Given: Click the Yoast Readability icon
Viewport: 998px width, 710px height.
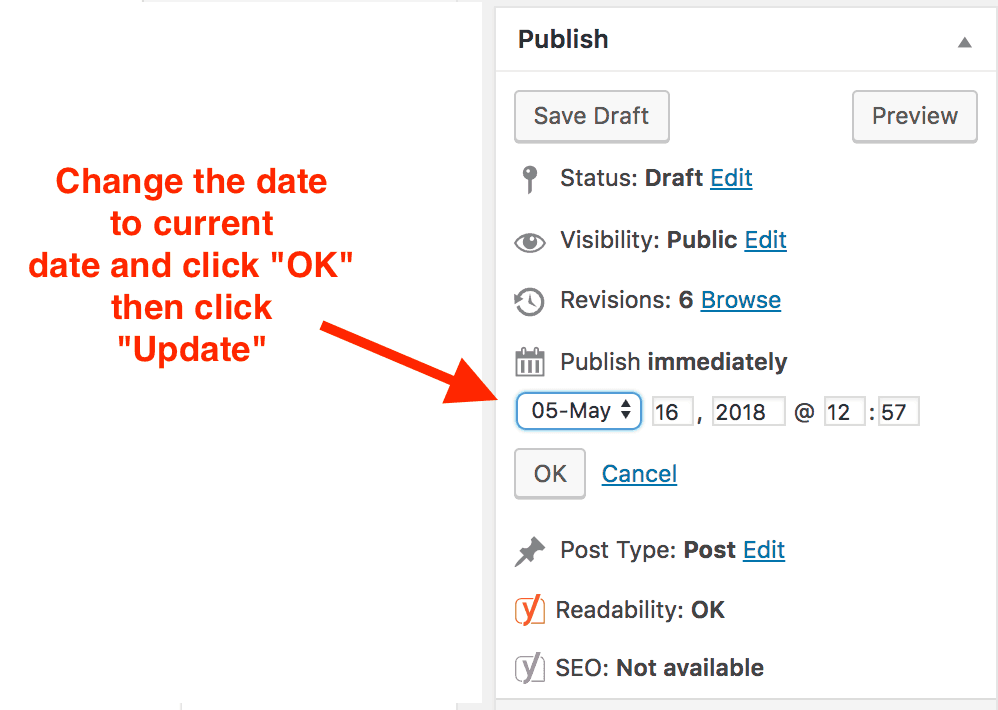Looking at the screenshot, I should click(x=529, y=610).
